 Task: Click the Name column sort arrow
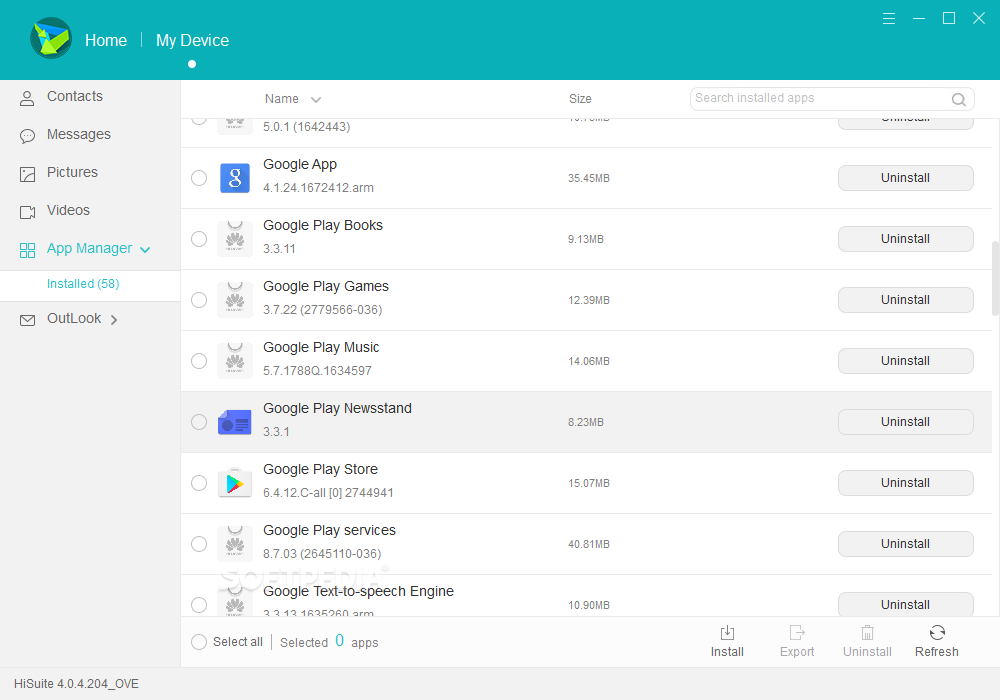pyautogui.click(x=316, y=99)
